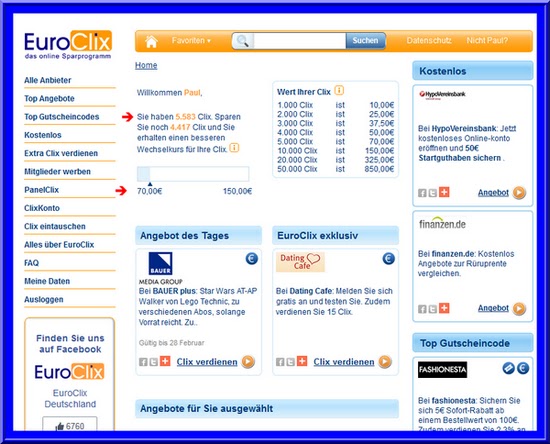Screen dimensions: 550x444
Task: Click the 10.000 Clix ist 150,00€ row
Action: pyautogui.click(x=336, y=151)
